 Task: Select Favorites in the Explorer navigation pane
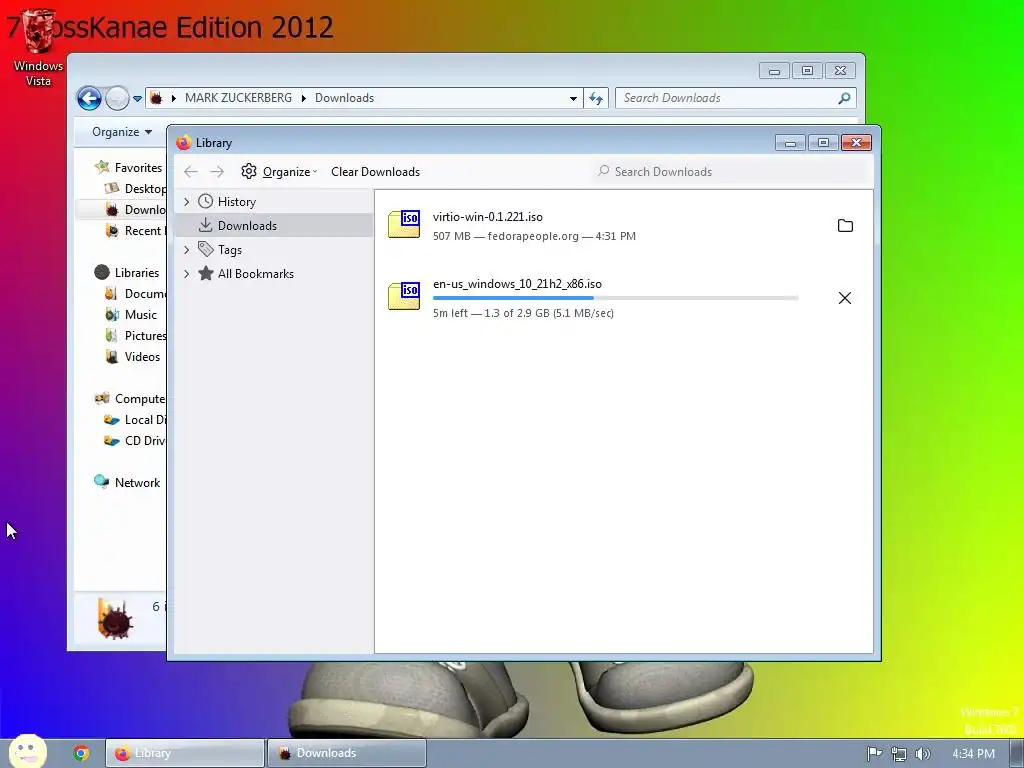click(138, 168)
